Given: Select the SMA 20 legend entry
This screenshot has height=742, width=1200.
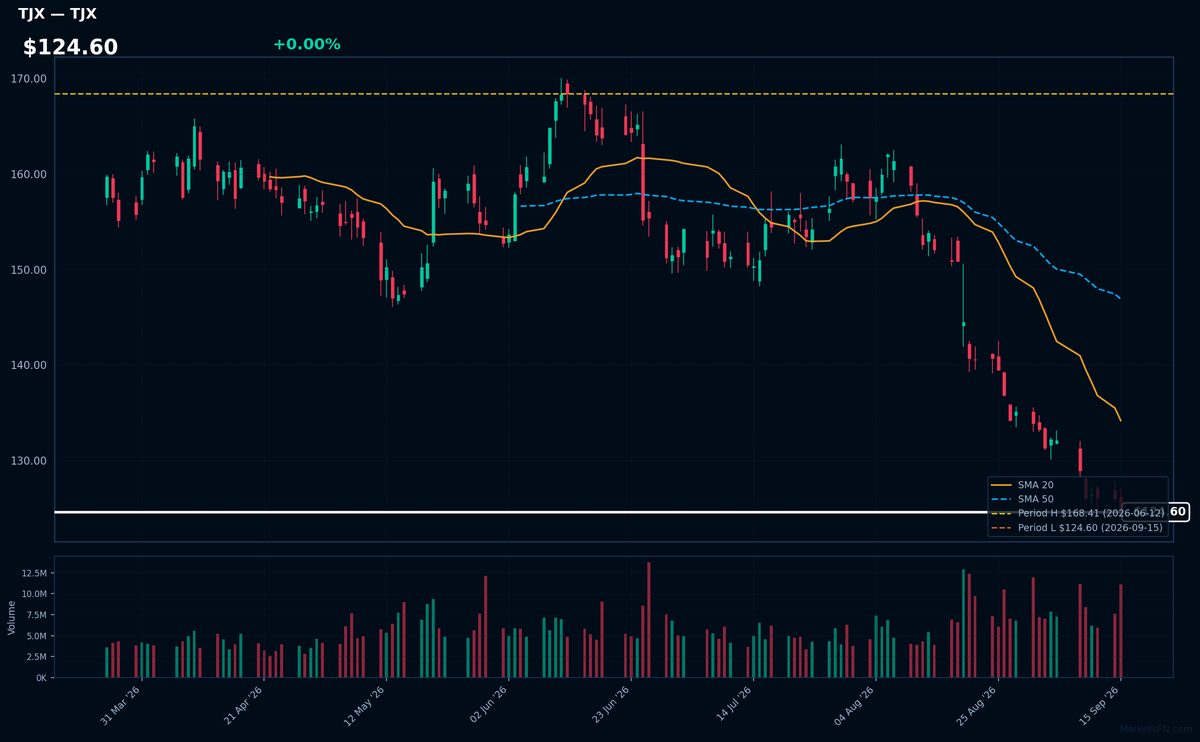Looking at the screenshot, I should (x=1022, y=484).
